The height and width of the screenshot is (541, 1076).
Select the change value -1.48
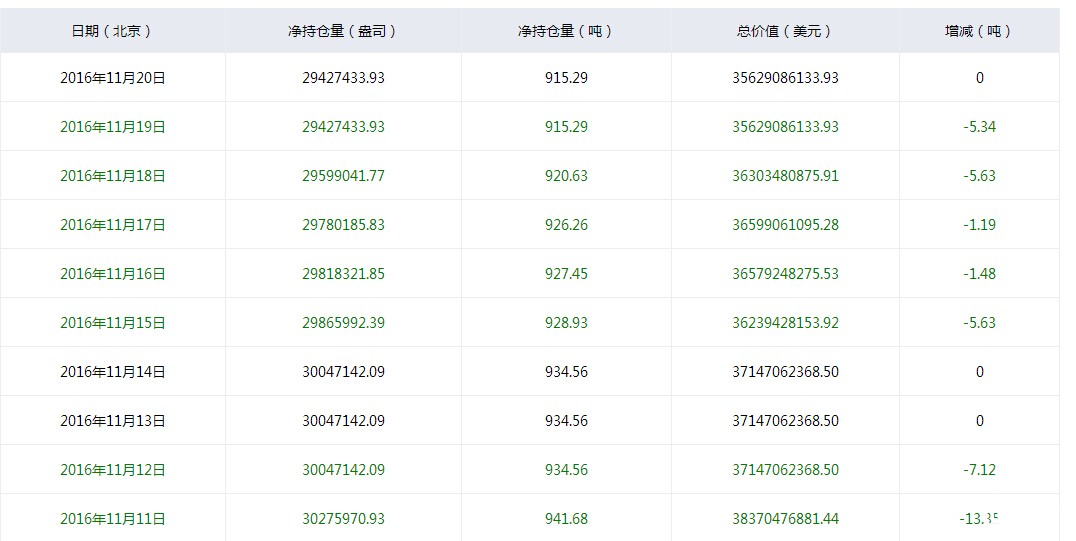click(x=978, y=274)
